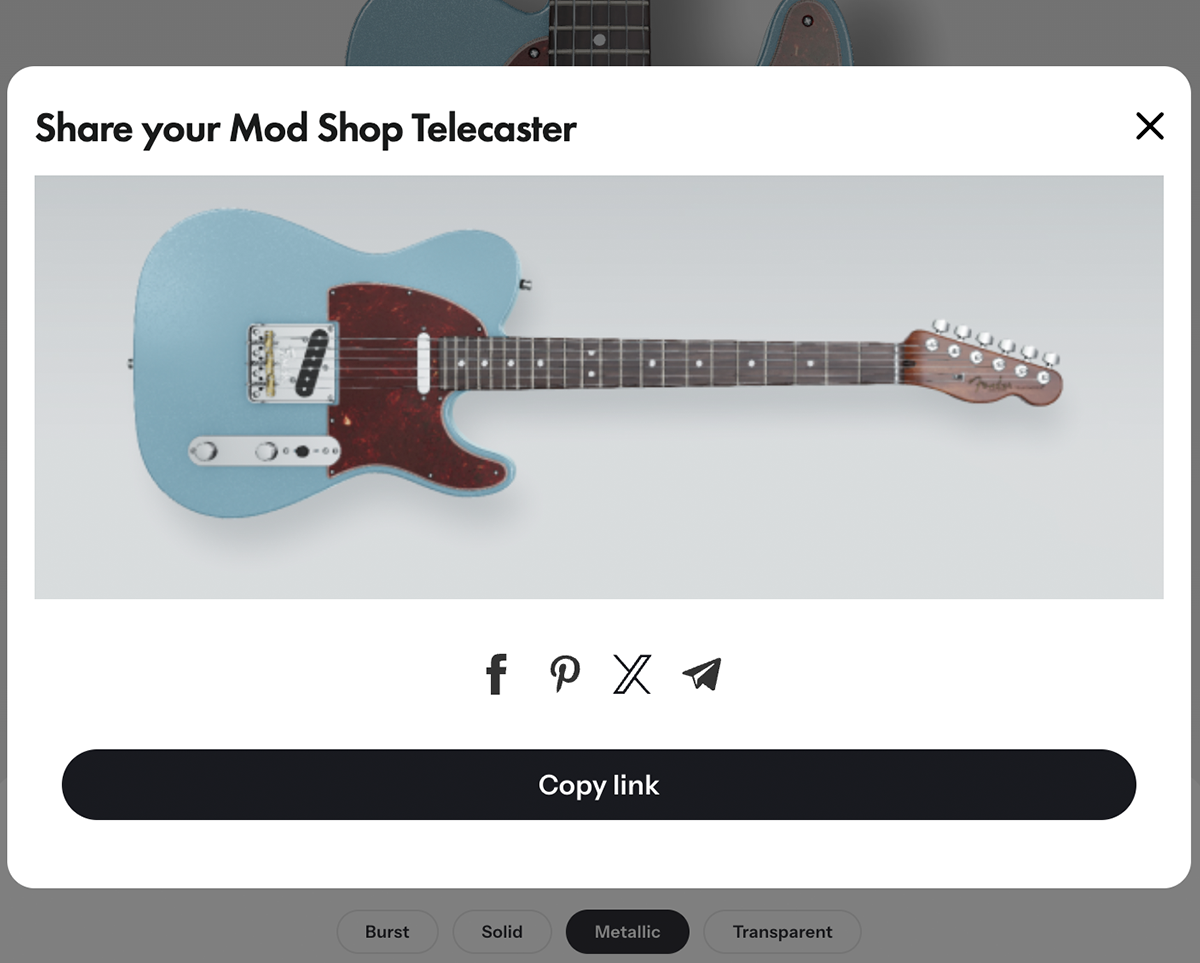Click the dimmed guitar fretboard behind the dialog

point(599,33)
